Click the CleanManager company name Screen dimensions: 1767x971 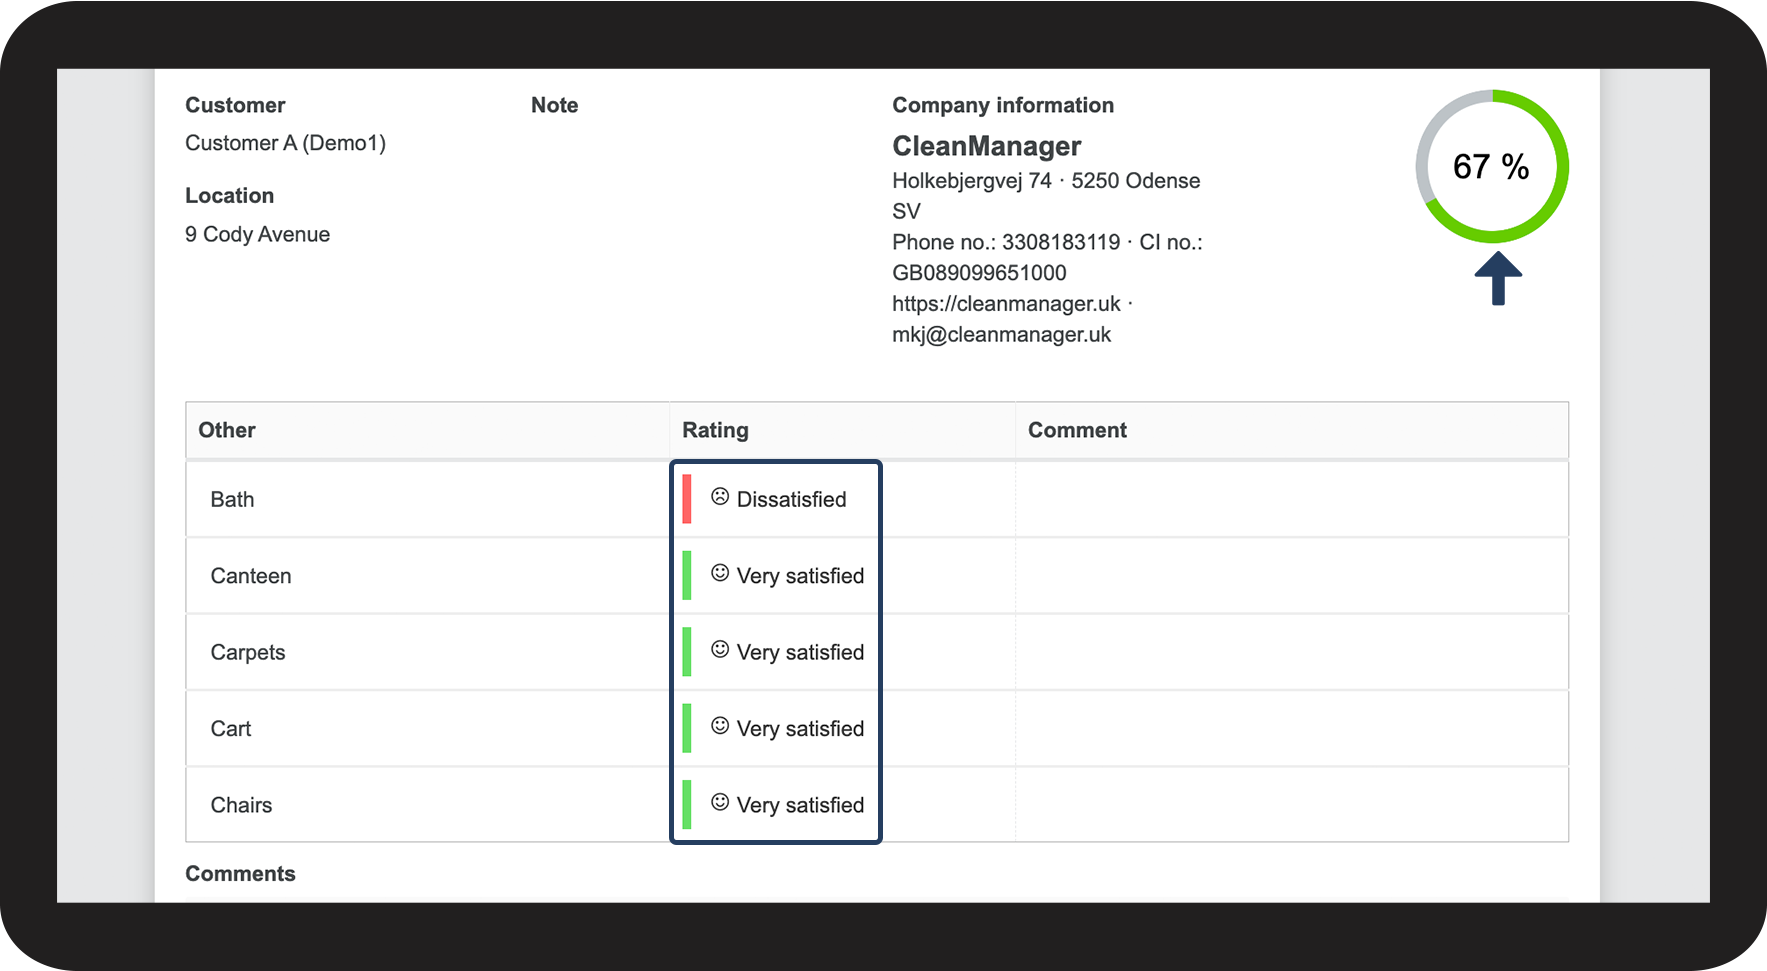coord(986,146)
